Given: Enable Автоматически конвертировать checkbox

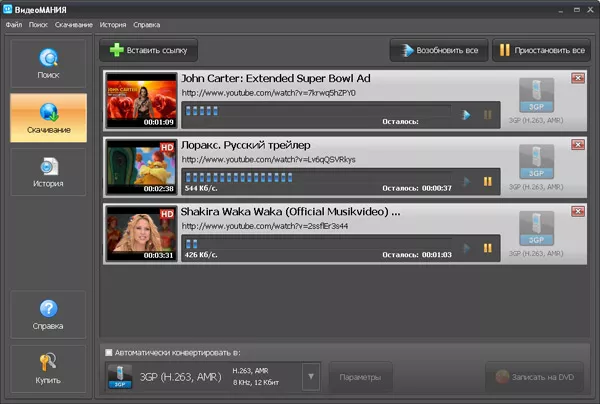Looking at the screenshot, I should pos(109,352).
